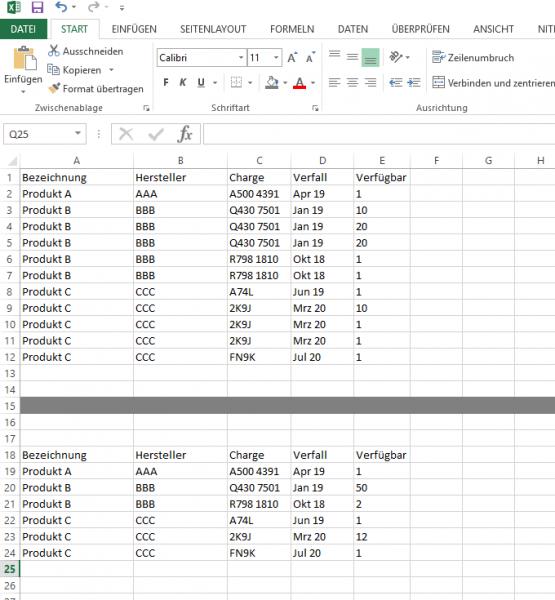The width and height of the screenshot is (555, 600).
Task: Click the confirm checkmark in formula bar
Action: (156, 134)
